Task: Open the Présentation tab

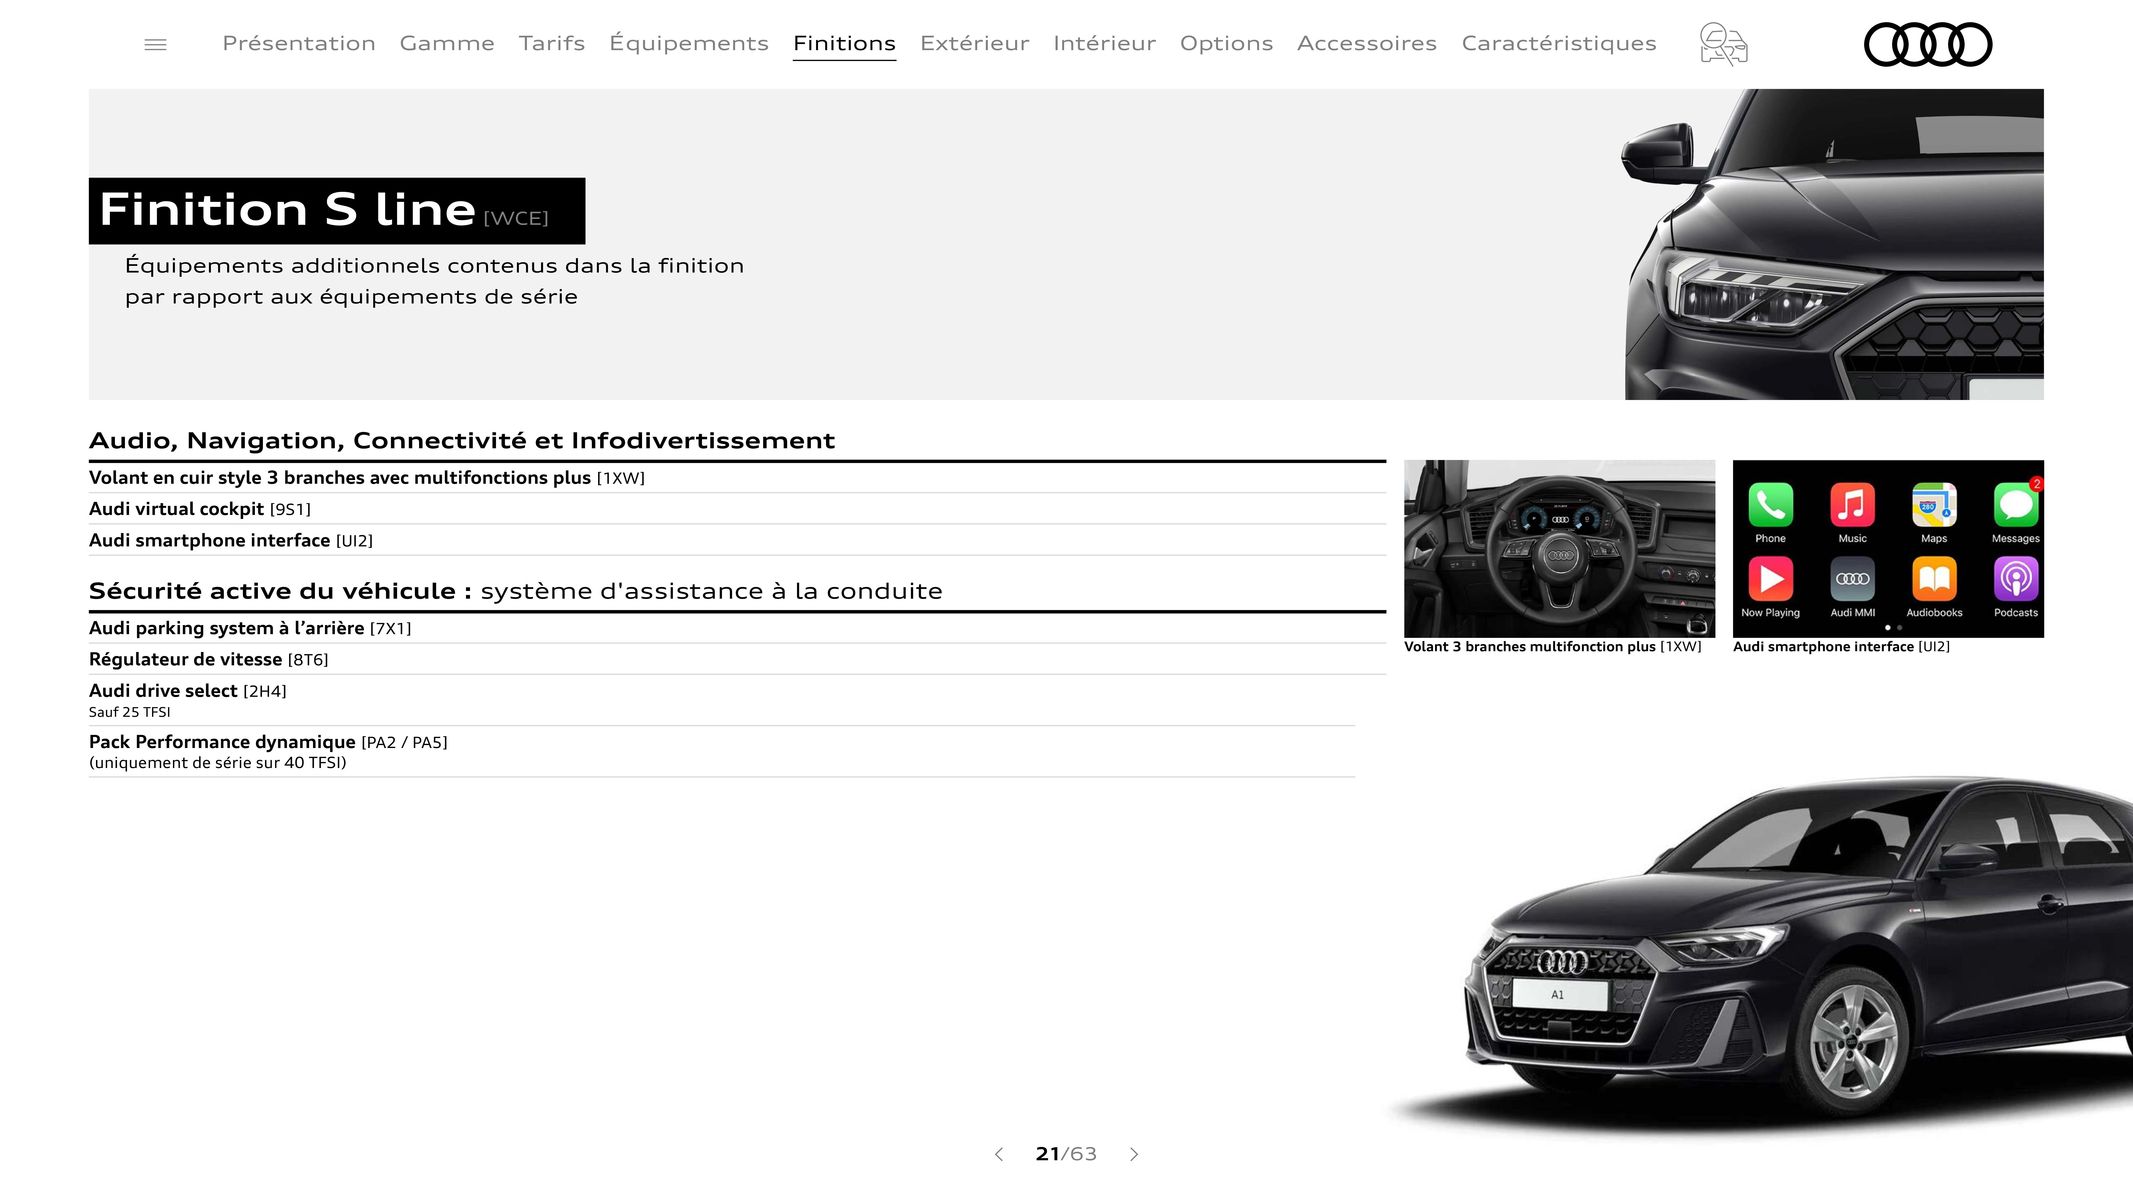Action: 299,43
